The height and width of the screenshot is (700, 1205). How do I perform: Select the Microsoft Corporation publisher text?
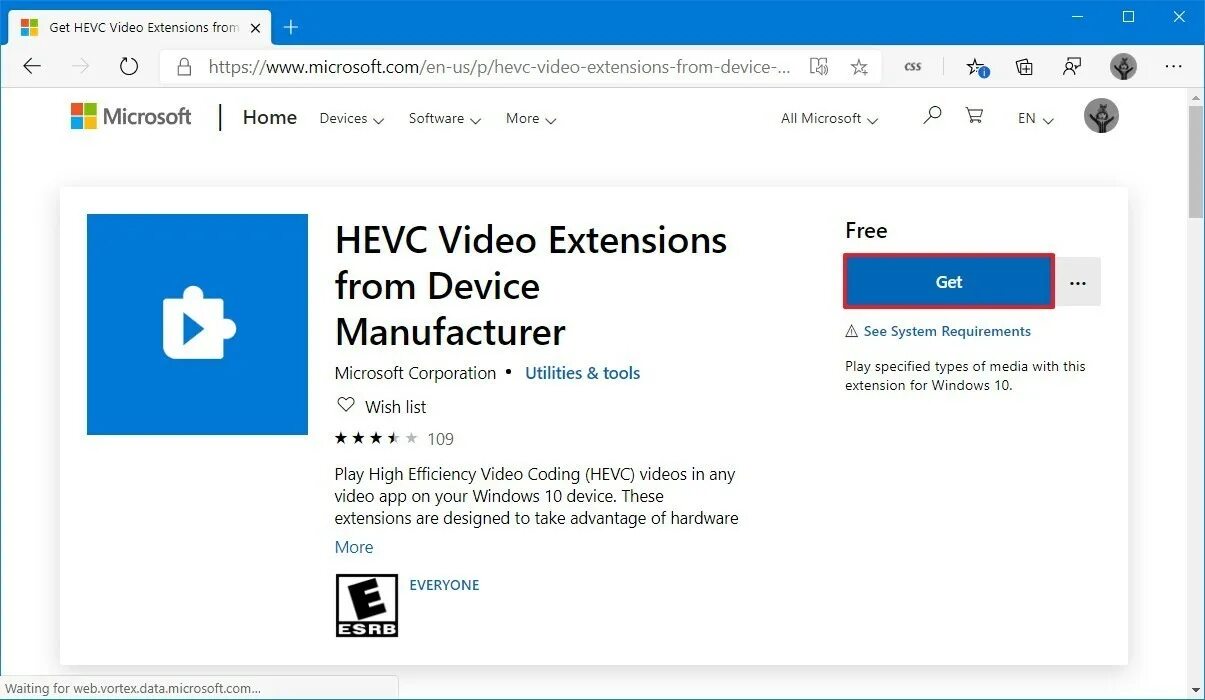415,373
